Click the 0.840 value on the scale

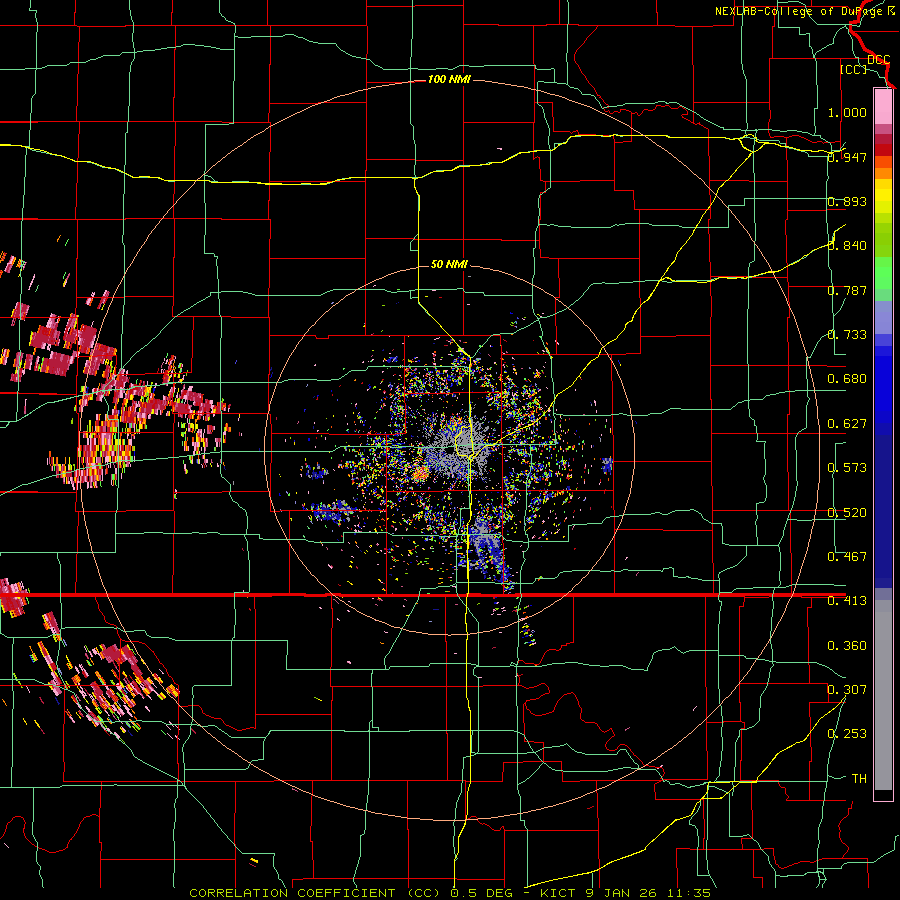[847, 246]
